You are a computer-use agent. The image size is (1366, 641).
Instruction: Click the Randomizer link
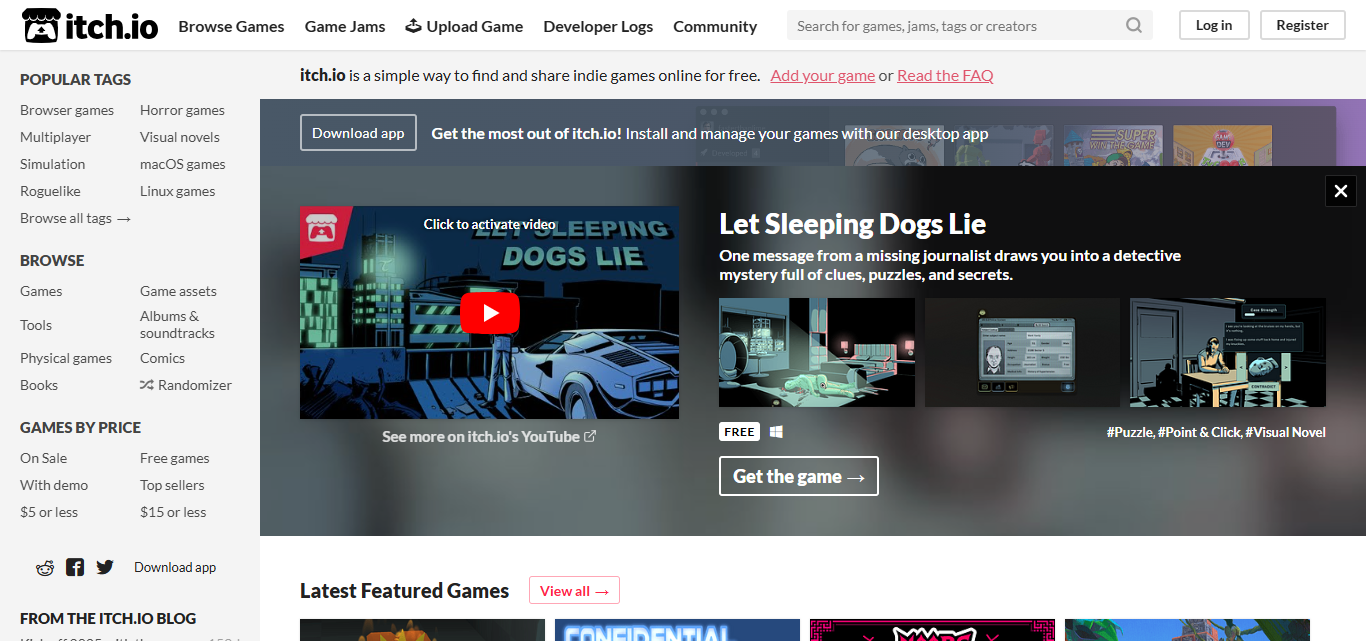(186, 385)
